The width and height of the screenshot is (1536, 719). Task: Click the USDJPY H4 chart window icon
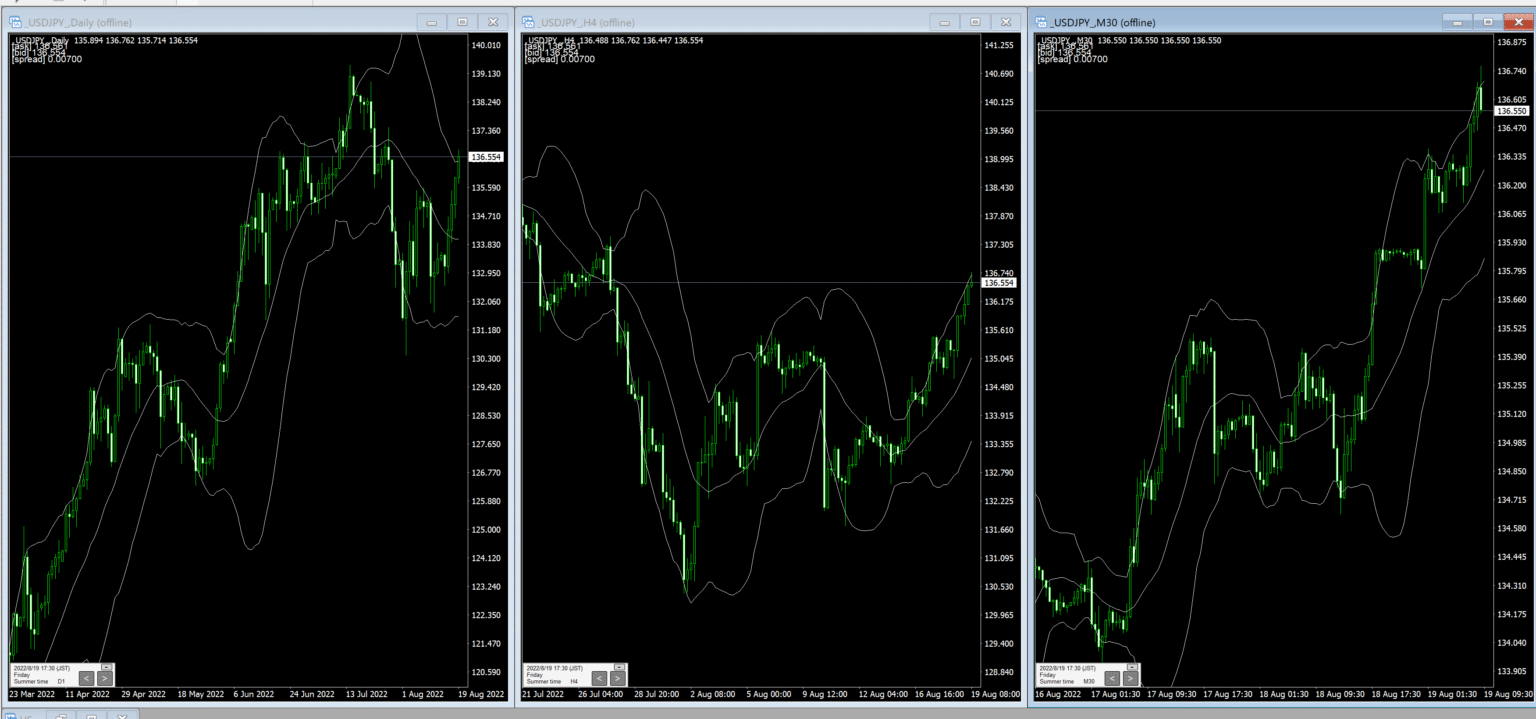(x=528, y=22)
